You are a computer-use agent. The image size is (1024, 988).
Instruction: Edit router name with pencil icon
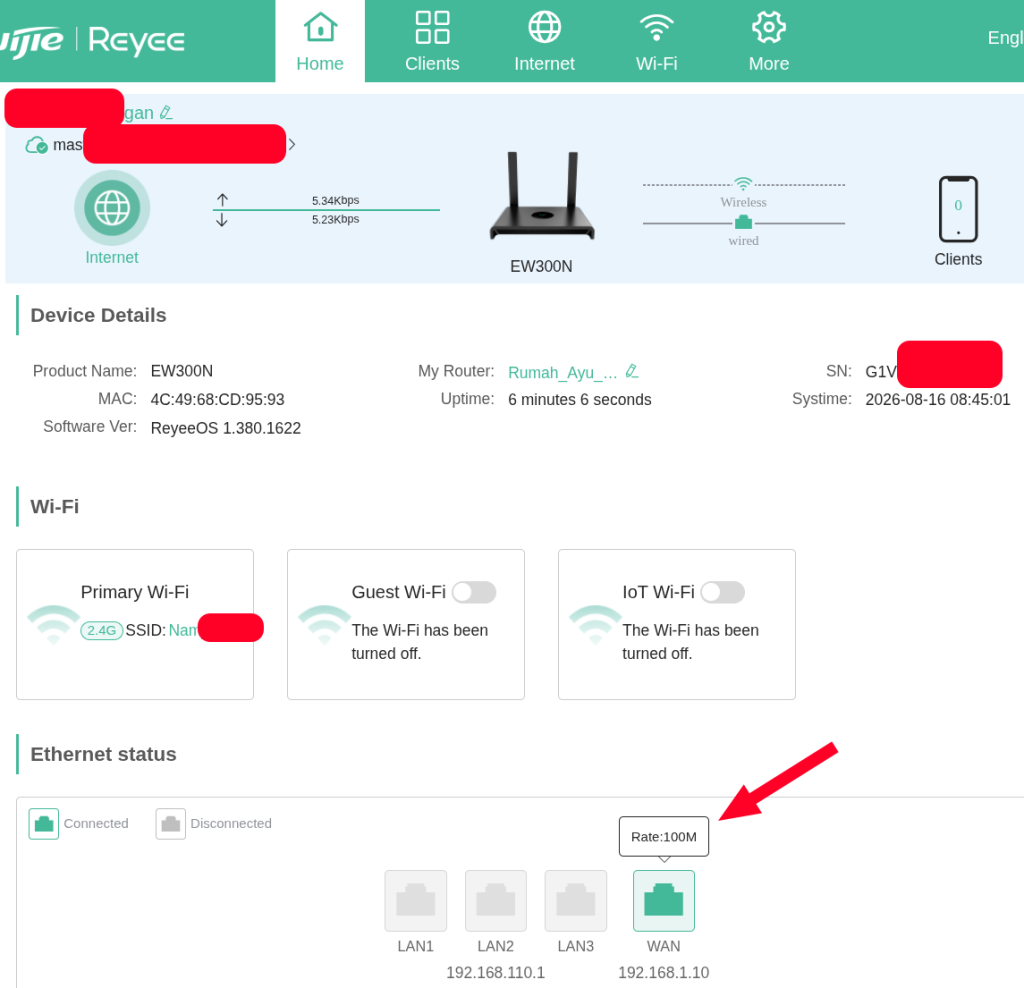(632, 371)
